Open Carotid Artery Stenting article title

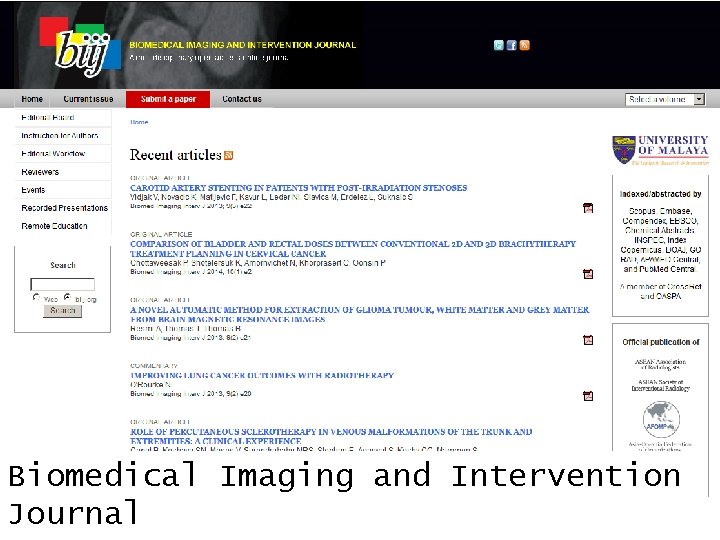tap(298, 188)
